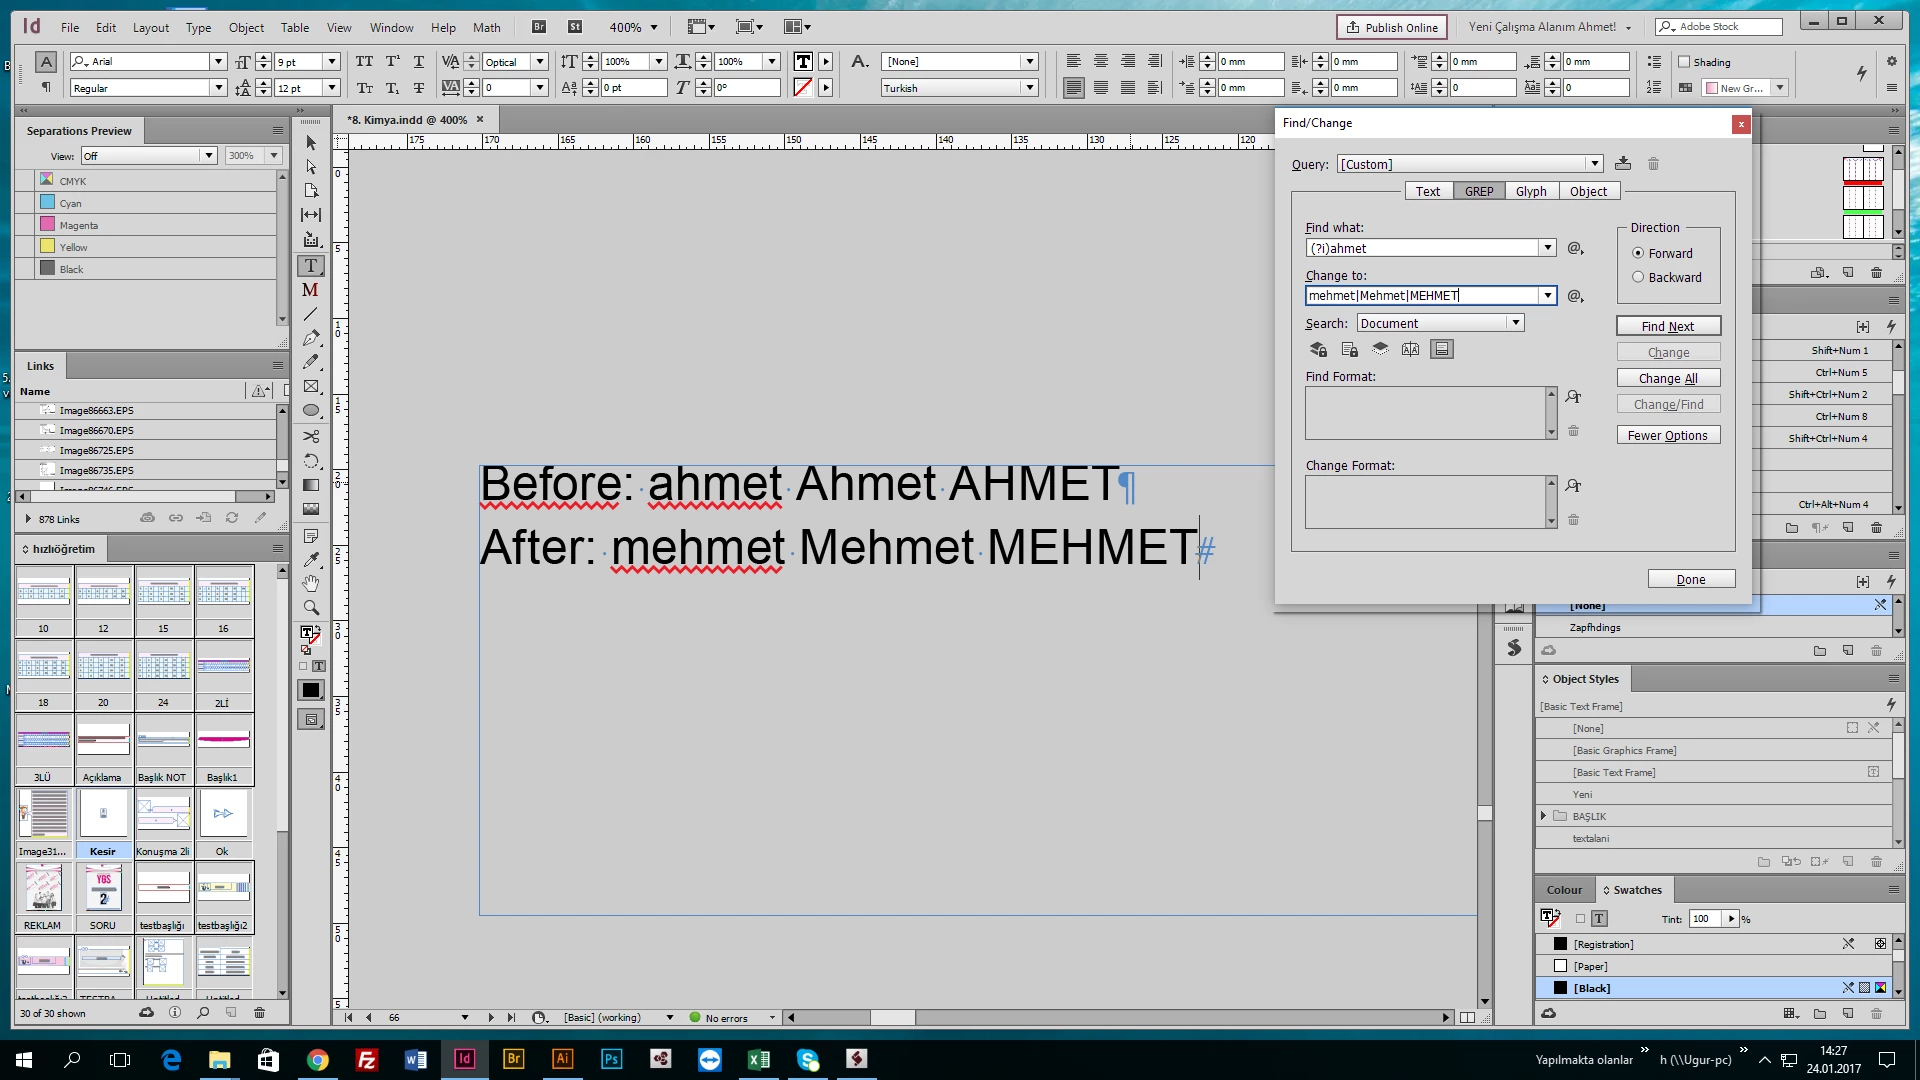Click the Save Query icon
This screenshot has width=1920, height=1080.
click(x=1623, y=164)
